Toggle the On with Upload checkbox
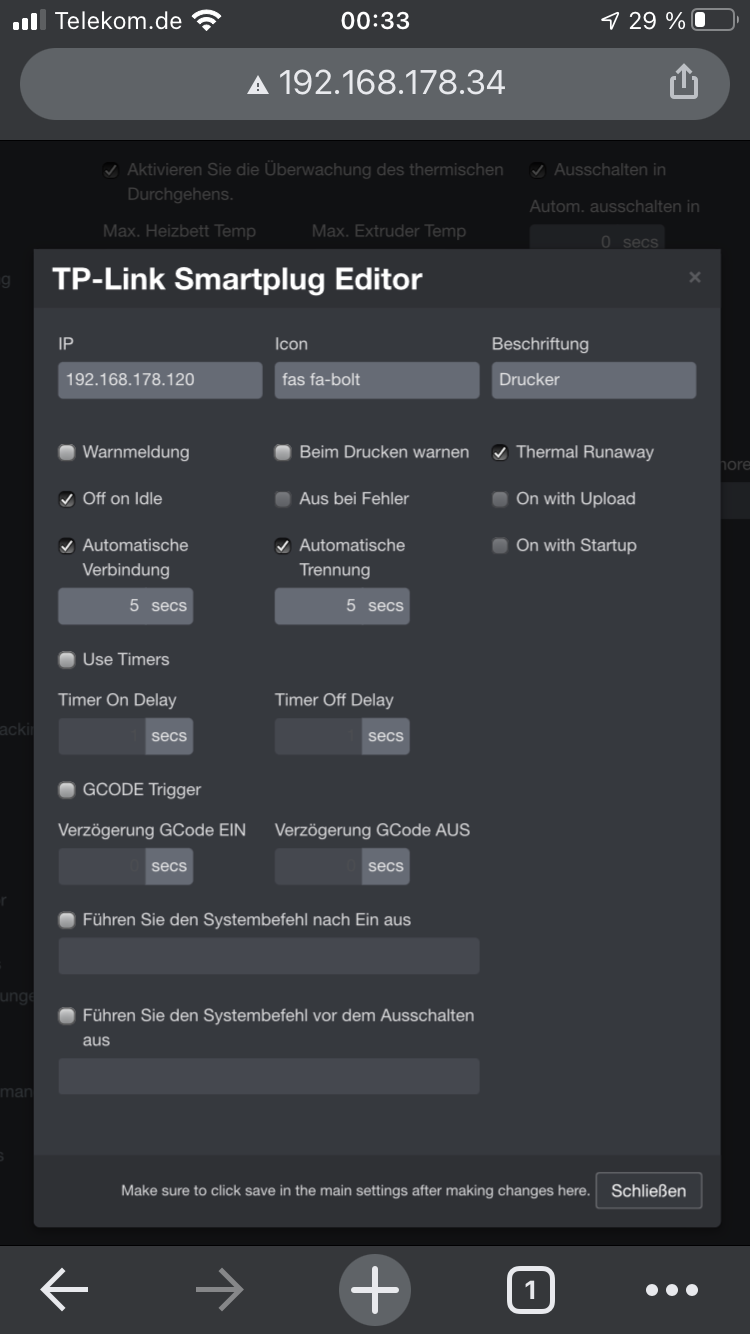 500,499
